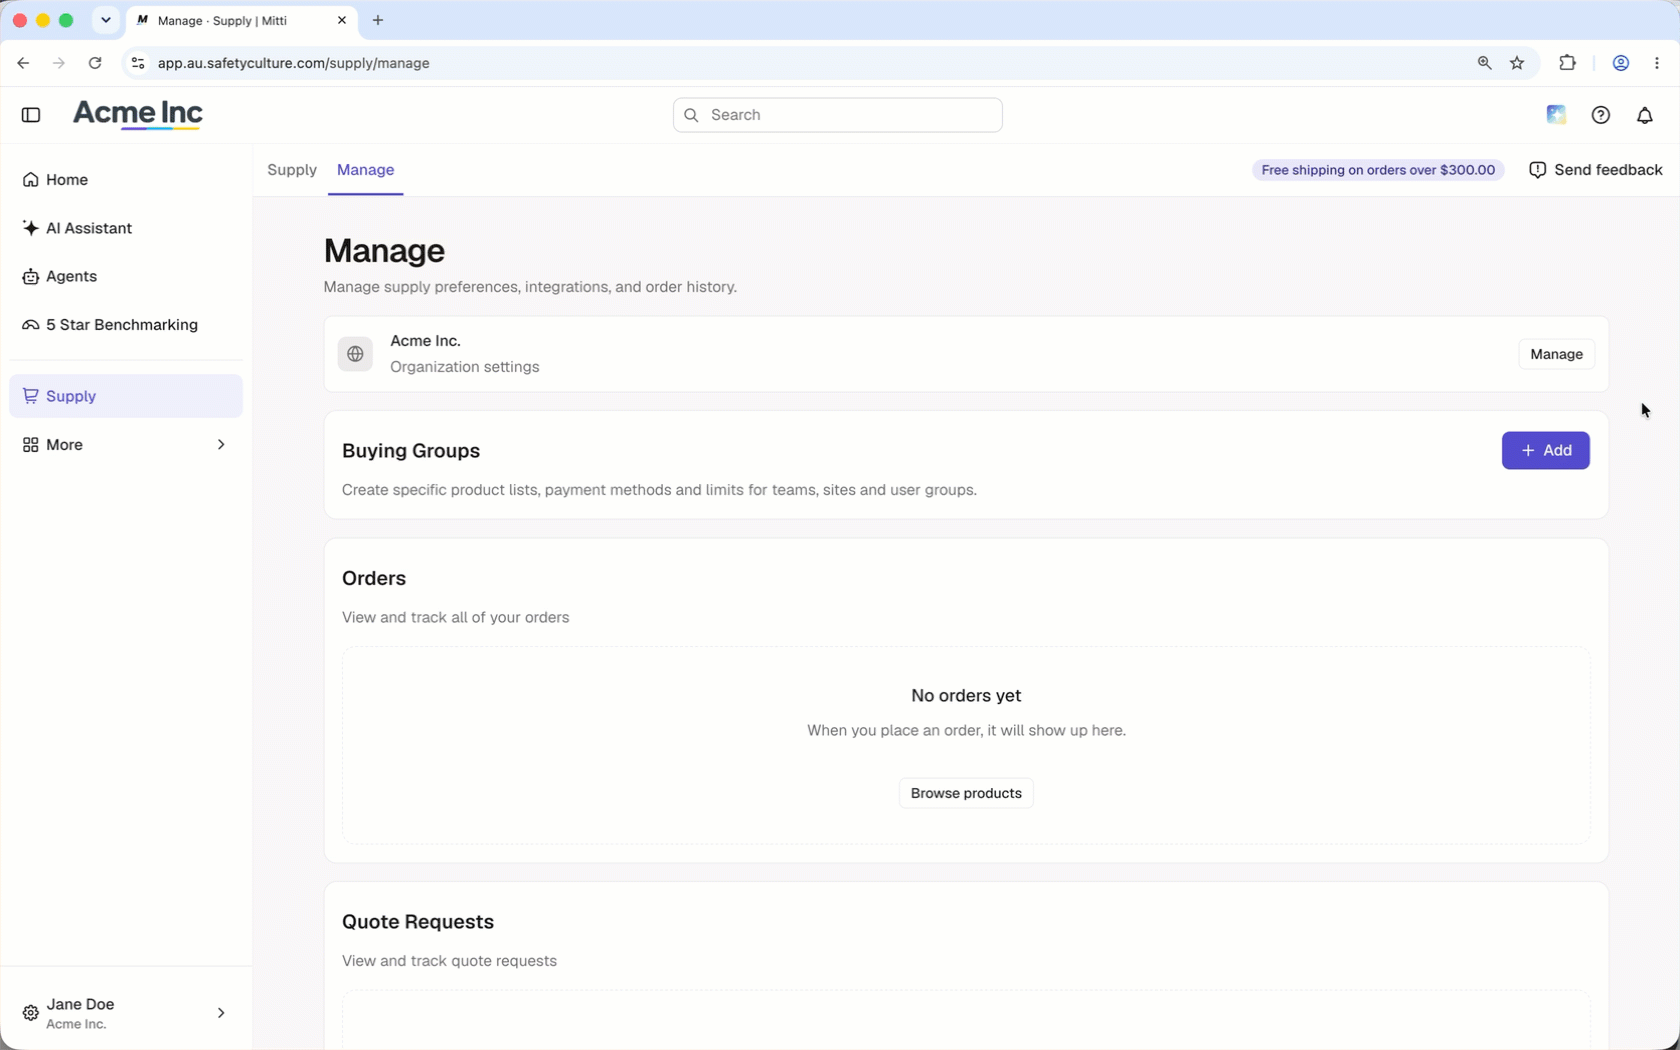The height and width of the screenshot is (1050, 1680).
Task: View site information icon in address bar
Action: click(138, 63)
